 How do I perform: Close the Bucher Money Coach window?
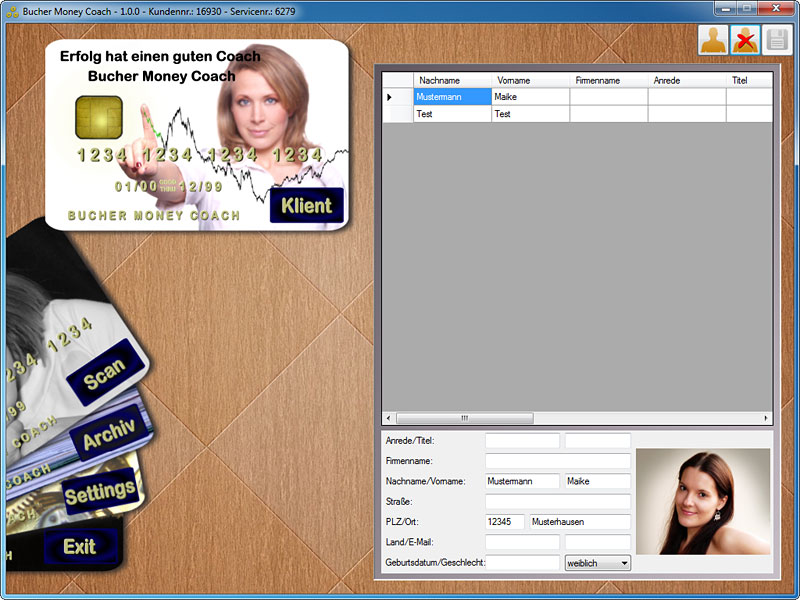776,8
